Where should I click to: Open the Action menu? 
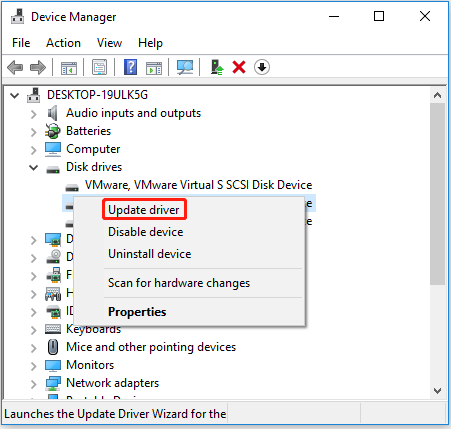tap(63, 43)
